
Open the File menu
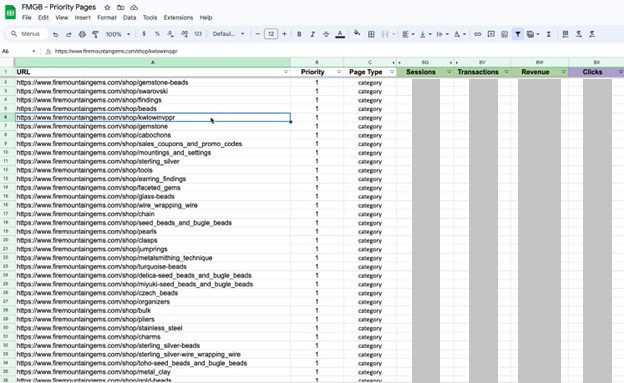pyautogui.click(x=27, y=18)
